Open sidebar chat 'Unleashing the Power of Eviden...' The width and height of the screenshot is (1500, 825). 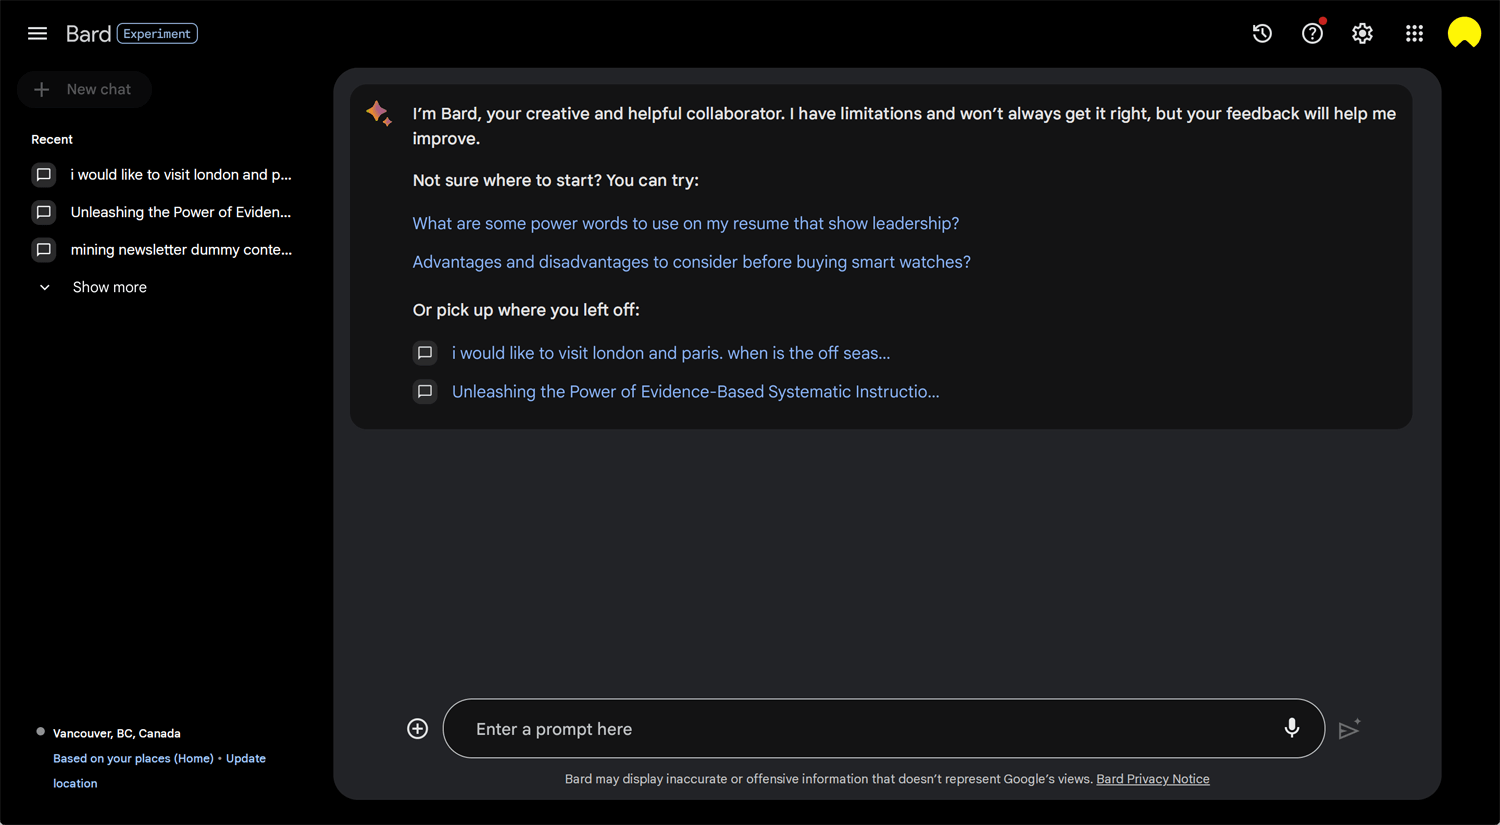pos(181,212)
